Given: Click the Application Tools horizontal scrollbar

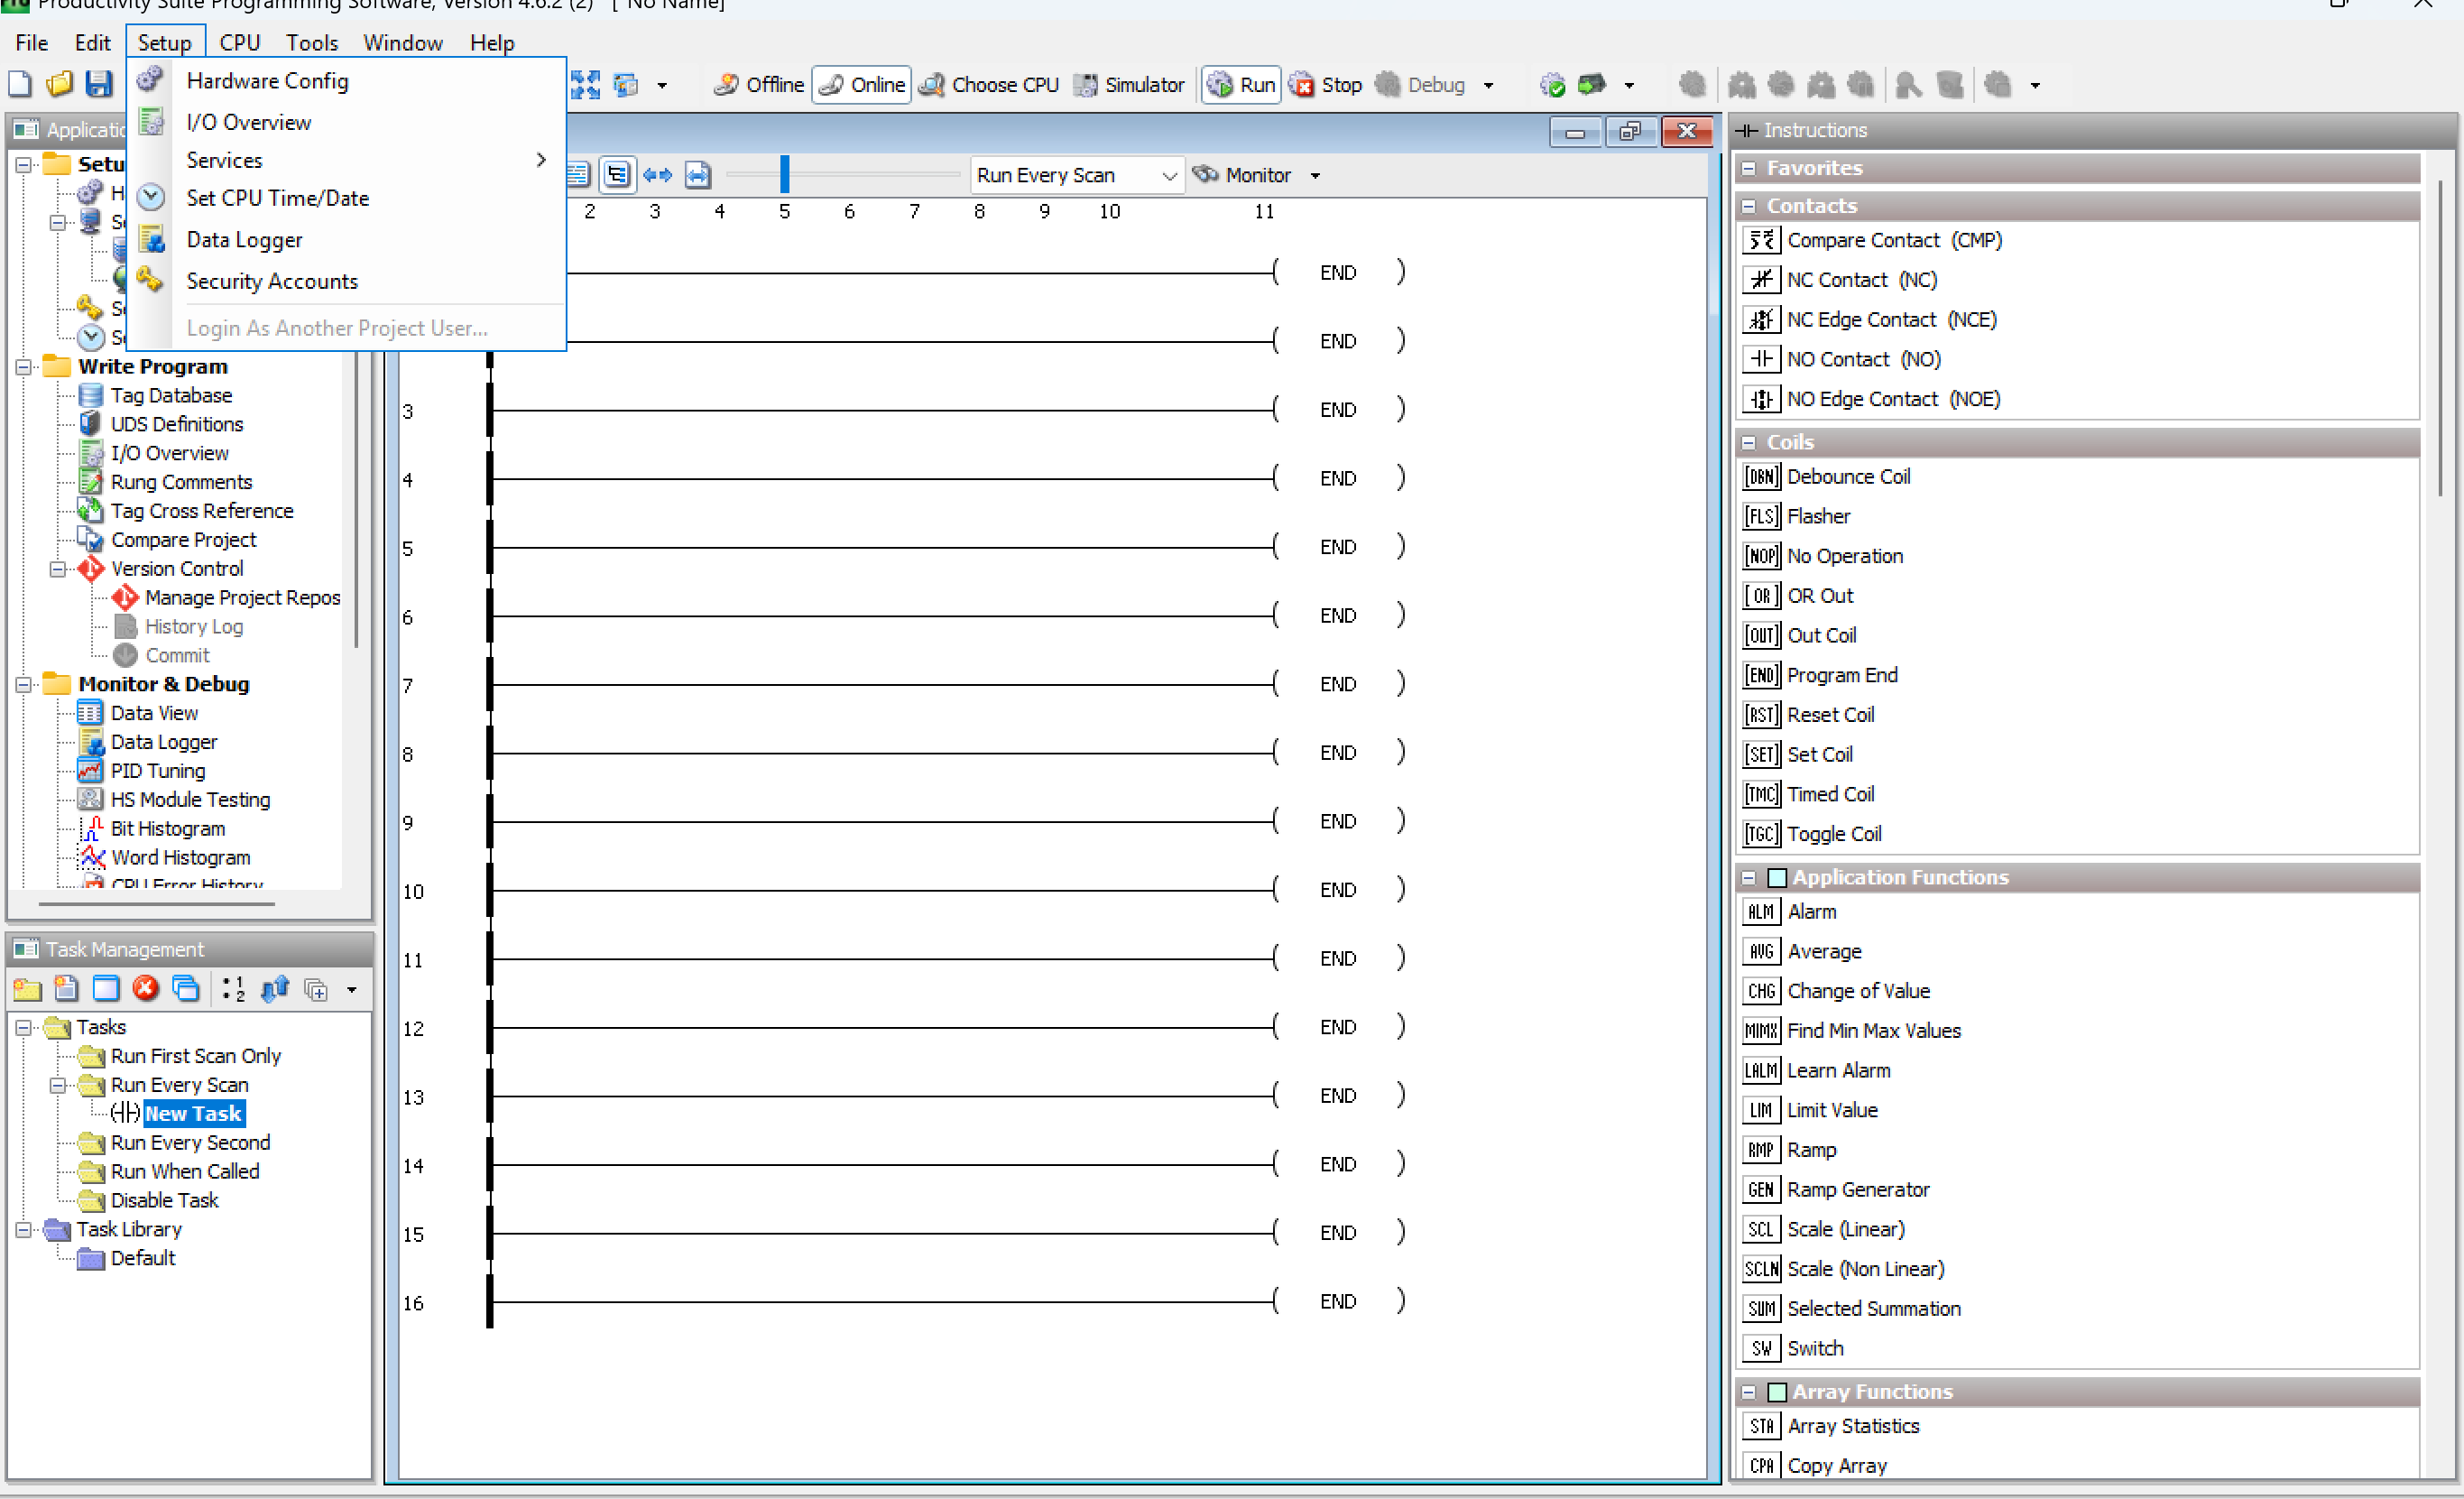Looking at the screenshot, I should pyautogui.click(x=157, y=904).
